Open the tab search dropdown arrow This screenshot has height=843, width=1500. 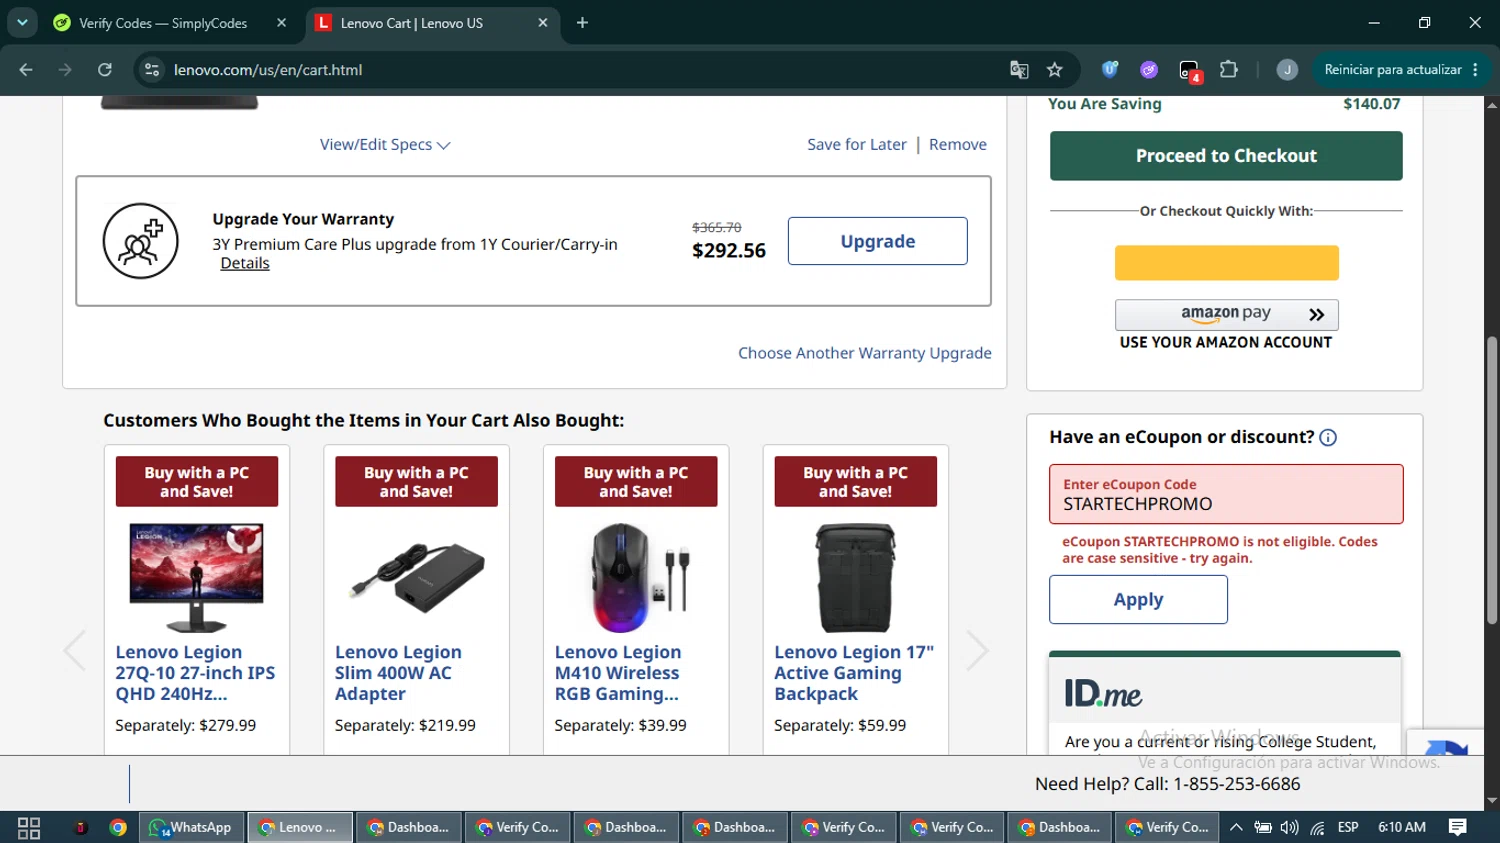[x=22, y=22]
